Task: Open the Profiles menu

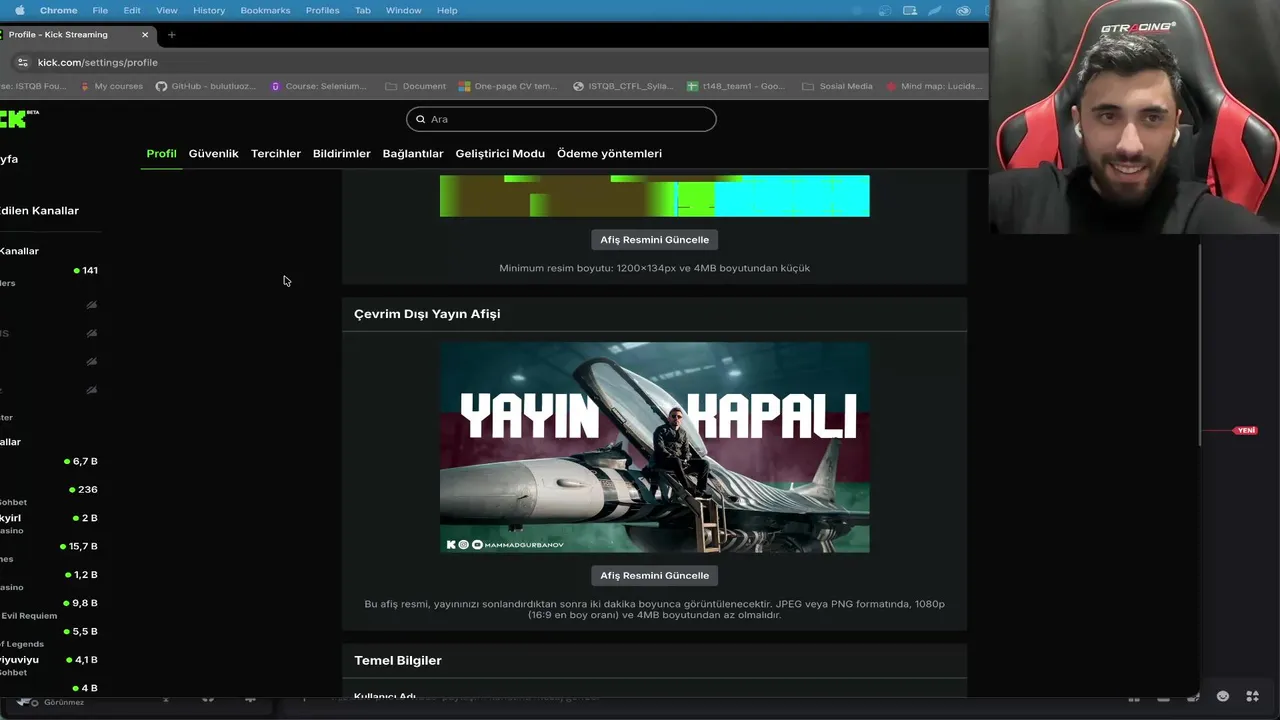Action: pyautogui.click(x=322, y=10)
